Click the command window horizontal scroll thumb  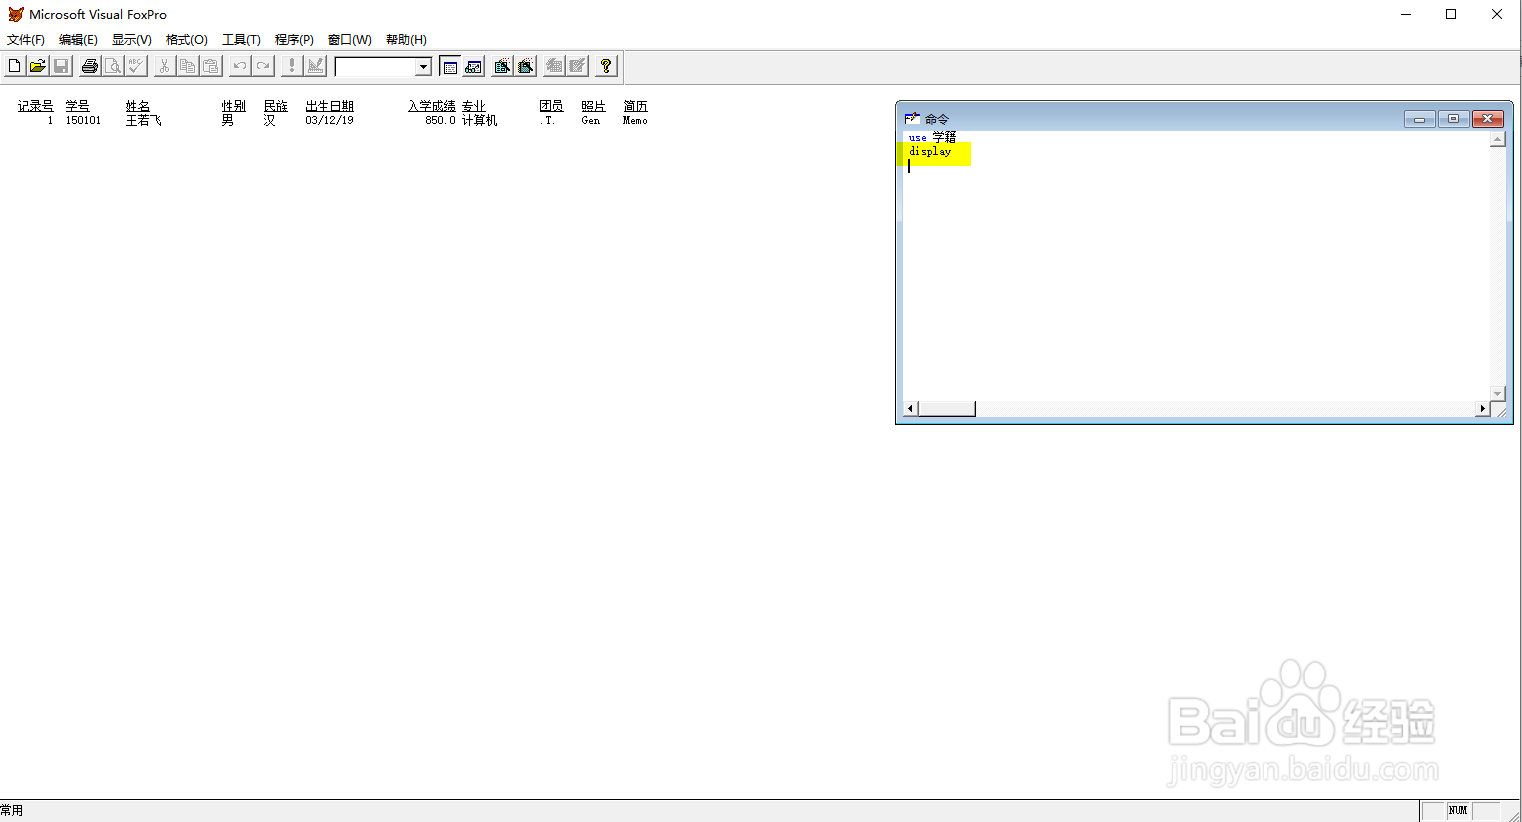coord(946,409)
